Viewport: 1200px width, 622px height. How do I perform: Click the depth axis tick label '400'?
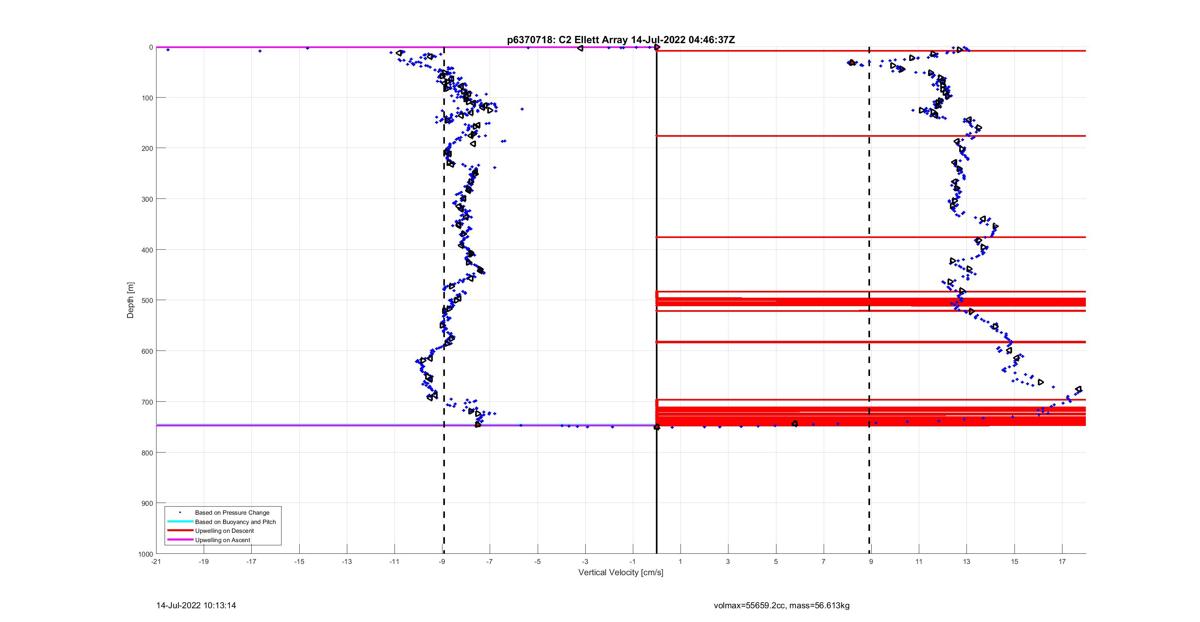click(x=146, y=250)
